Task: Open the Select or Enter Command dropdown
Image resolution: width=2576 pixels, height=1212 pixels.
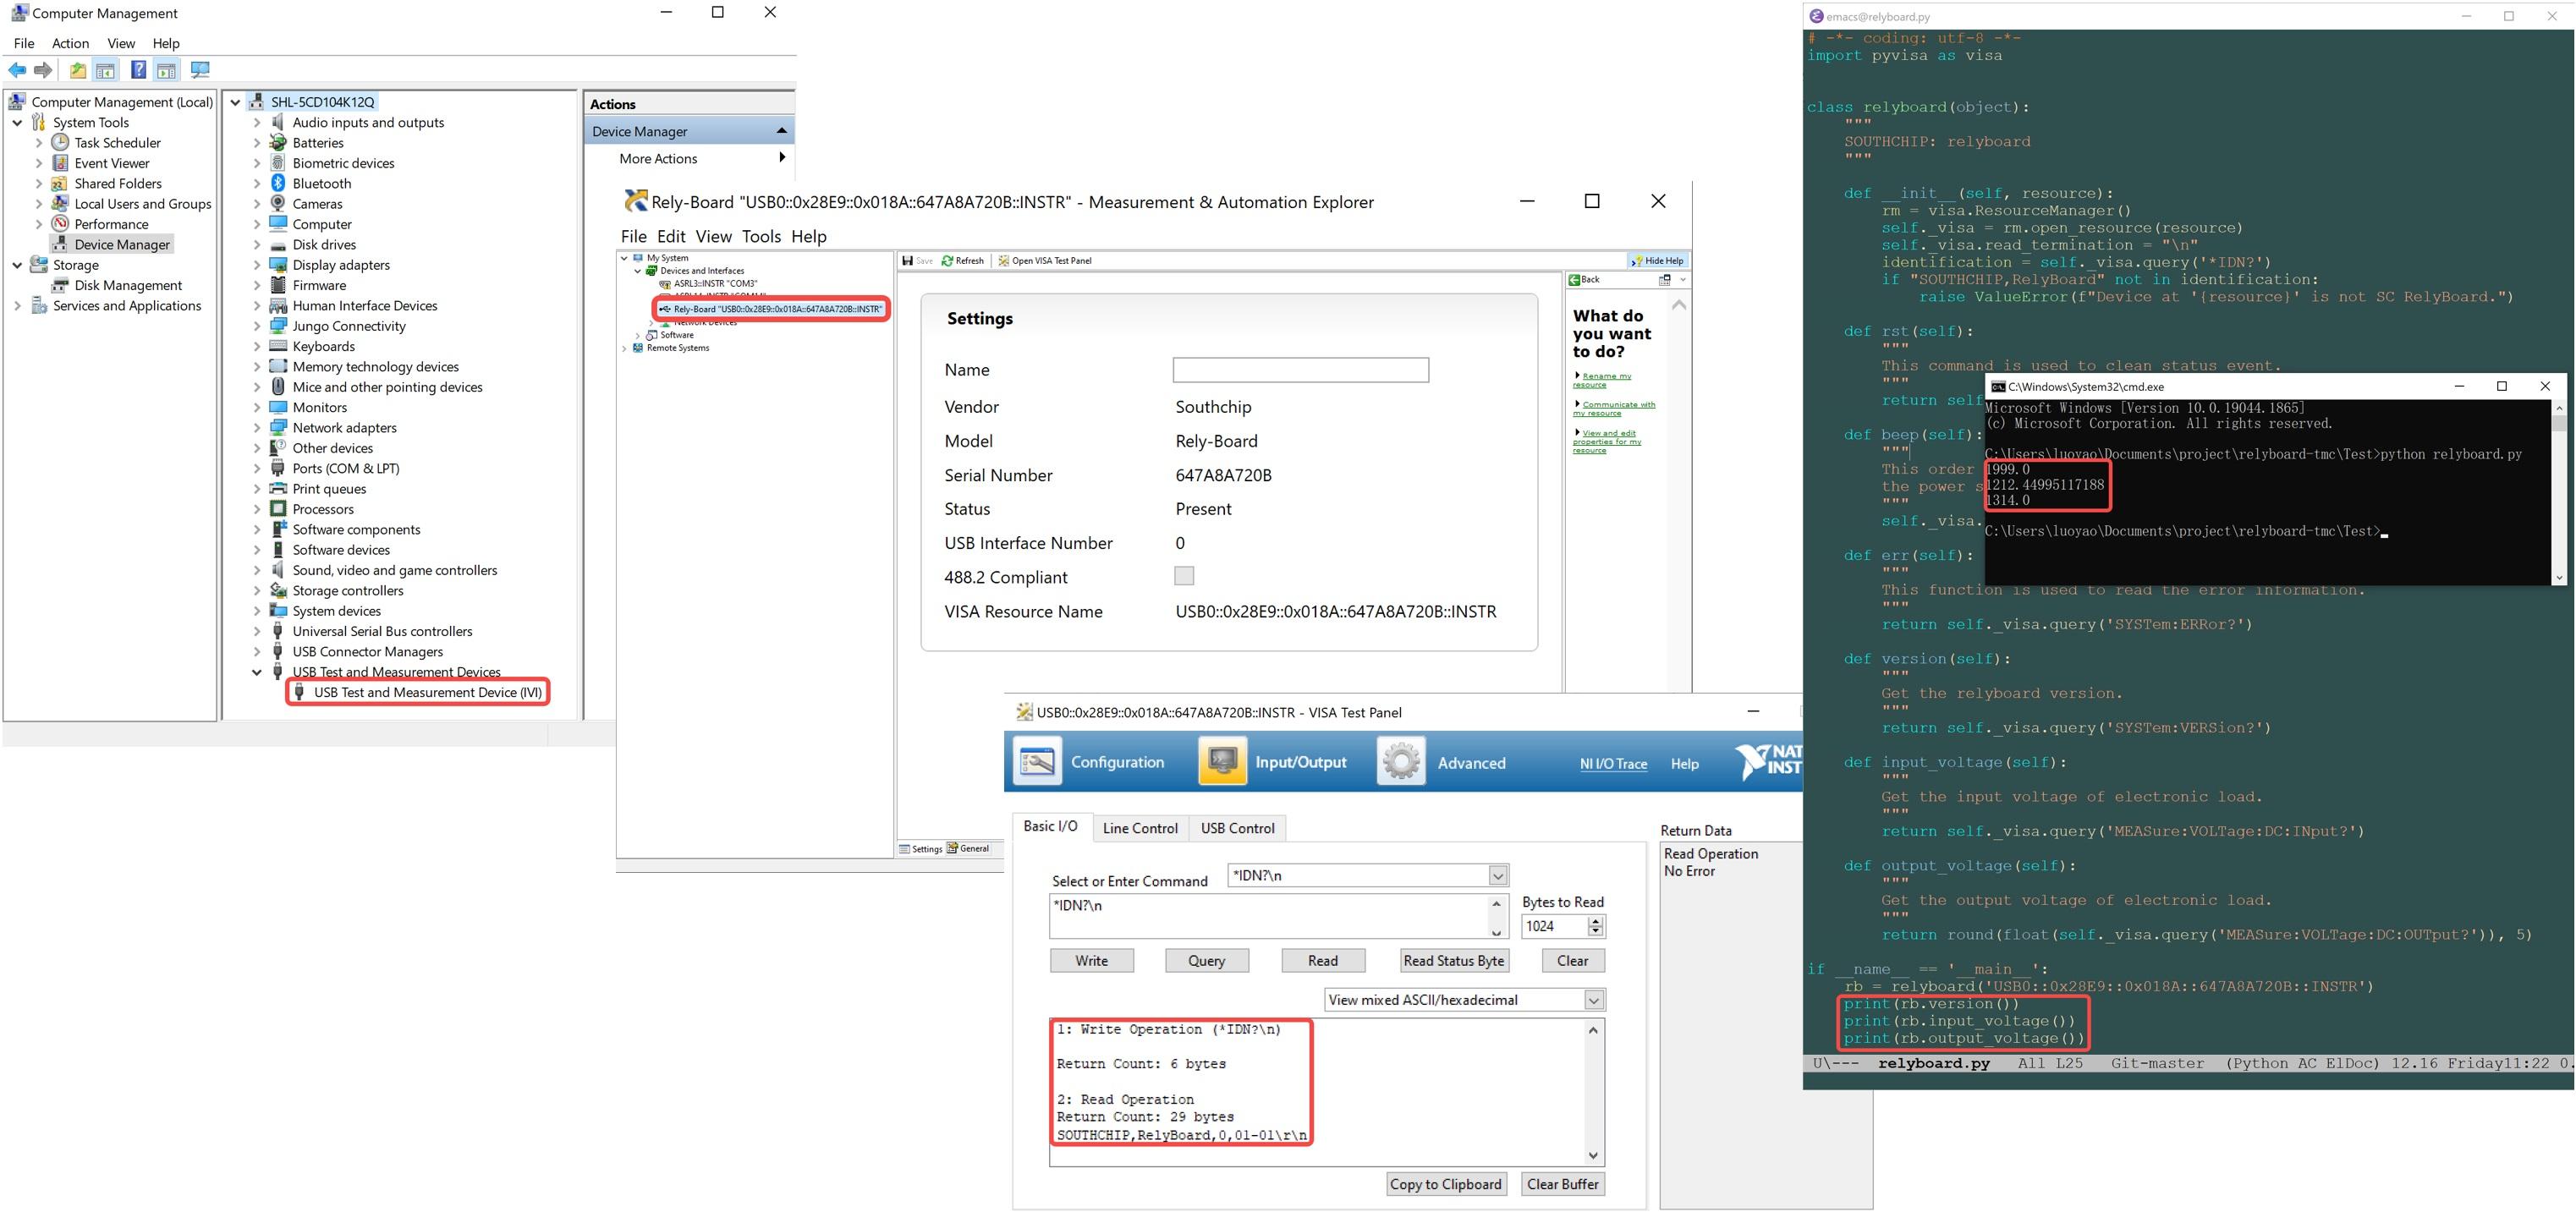Action: coord(1498,876)
